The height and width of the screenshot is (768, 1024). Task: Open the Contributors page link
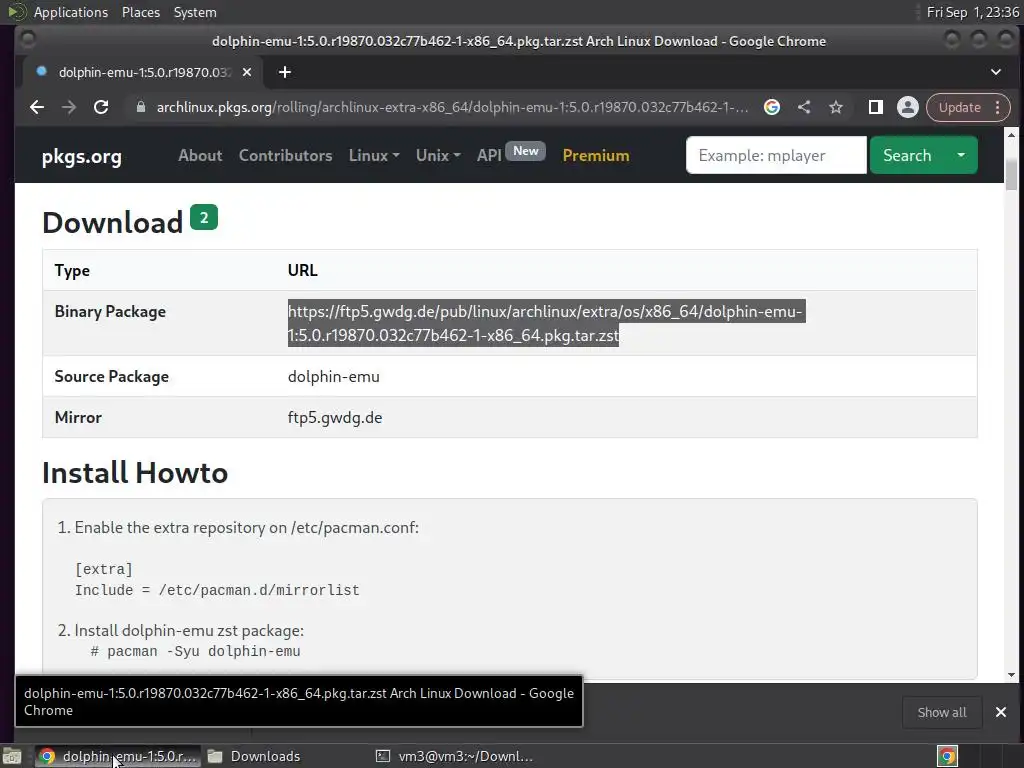click(x=285, y=155)
